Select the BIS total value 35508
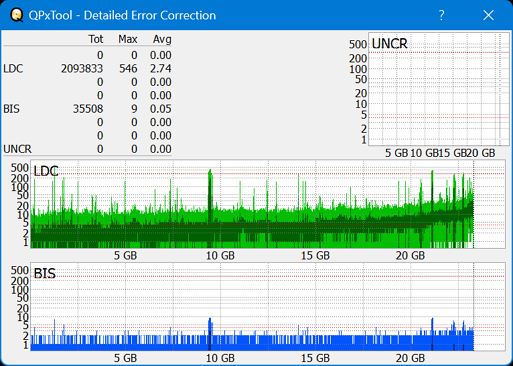The image size is (513, 366). click(88, 109)
